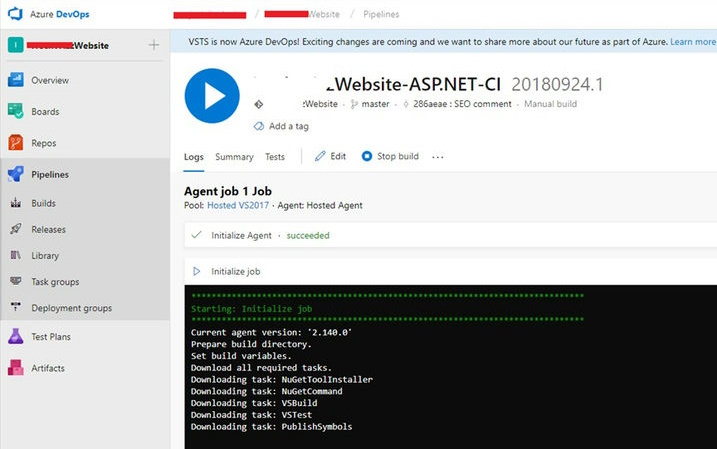Click 'Downloading task: VSBuild' log line

[254, 403]
